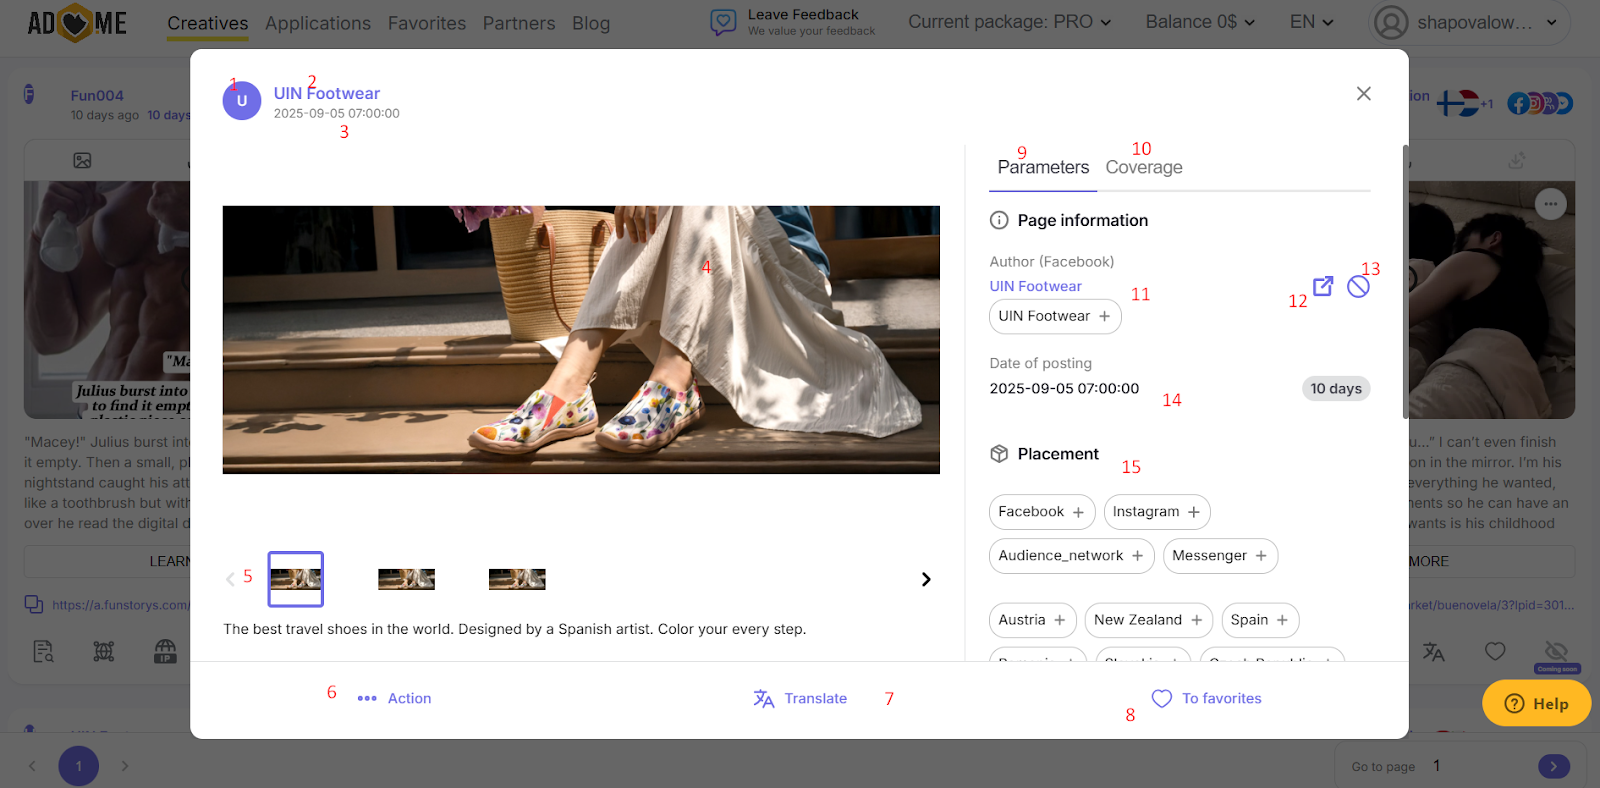Screen dimensions: 1600x788
Task: Open the Balance dropdown
Action: 1200,22
